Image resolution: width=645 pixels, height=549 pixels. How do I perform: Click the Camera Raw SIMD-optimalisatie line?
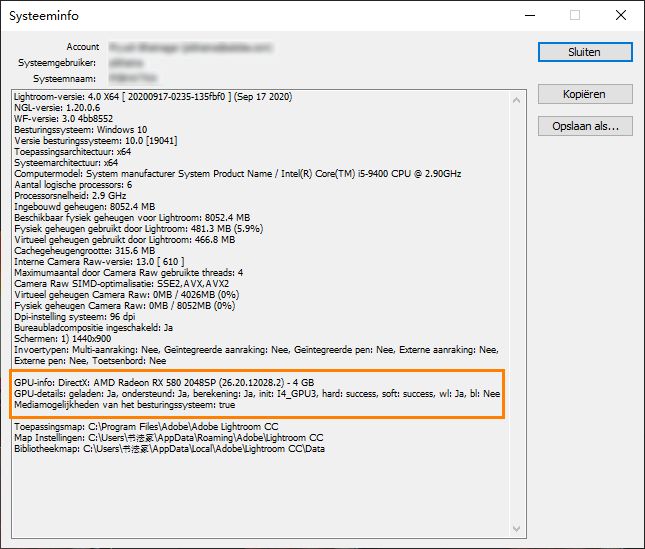coord(121,284)
